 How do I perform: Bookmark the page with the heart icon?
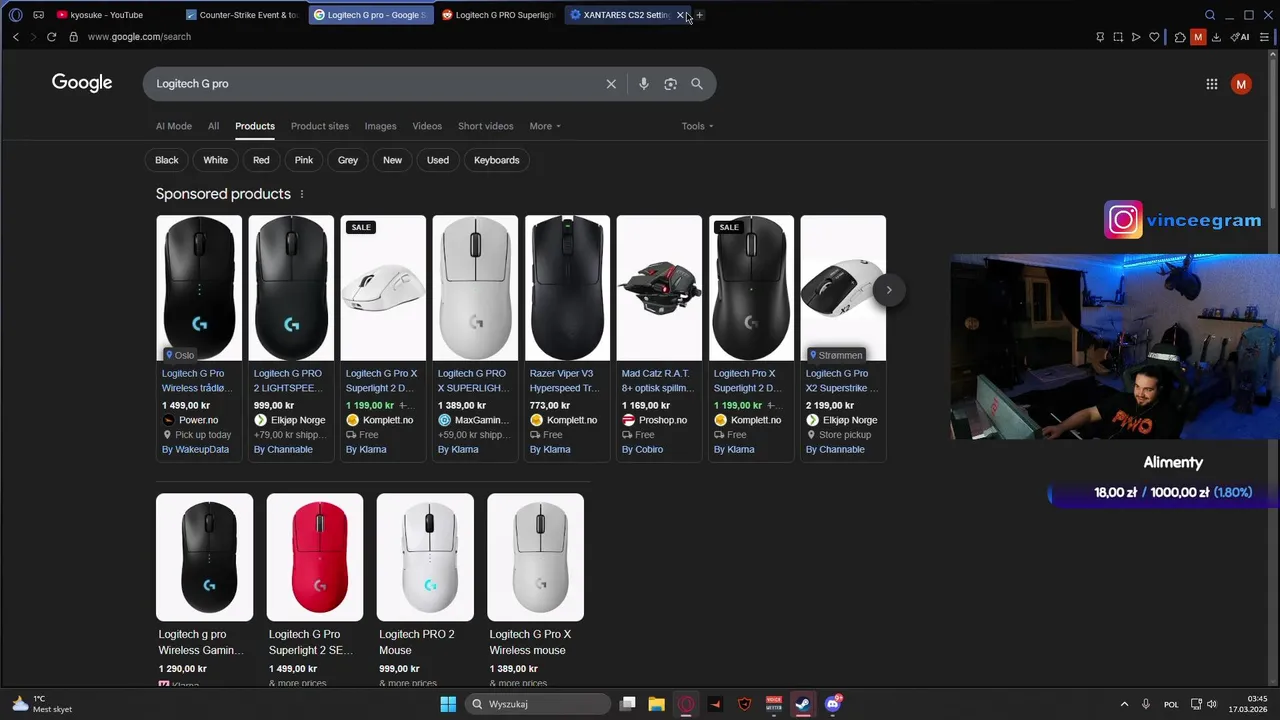[1154, 37]
